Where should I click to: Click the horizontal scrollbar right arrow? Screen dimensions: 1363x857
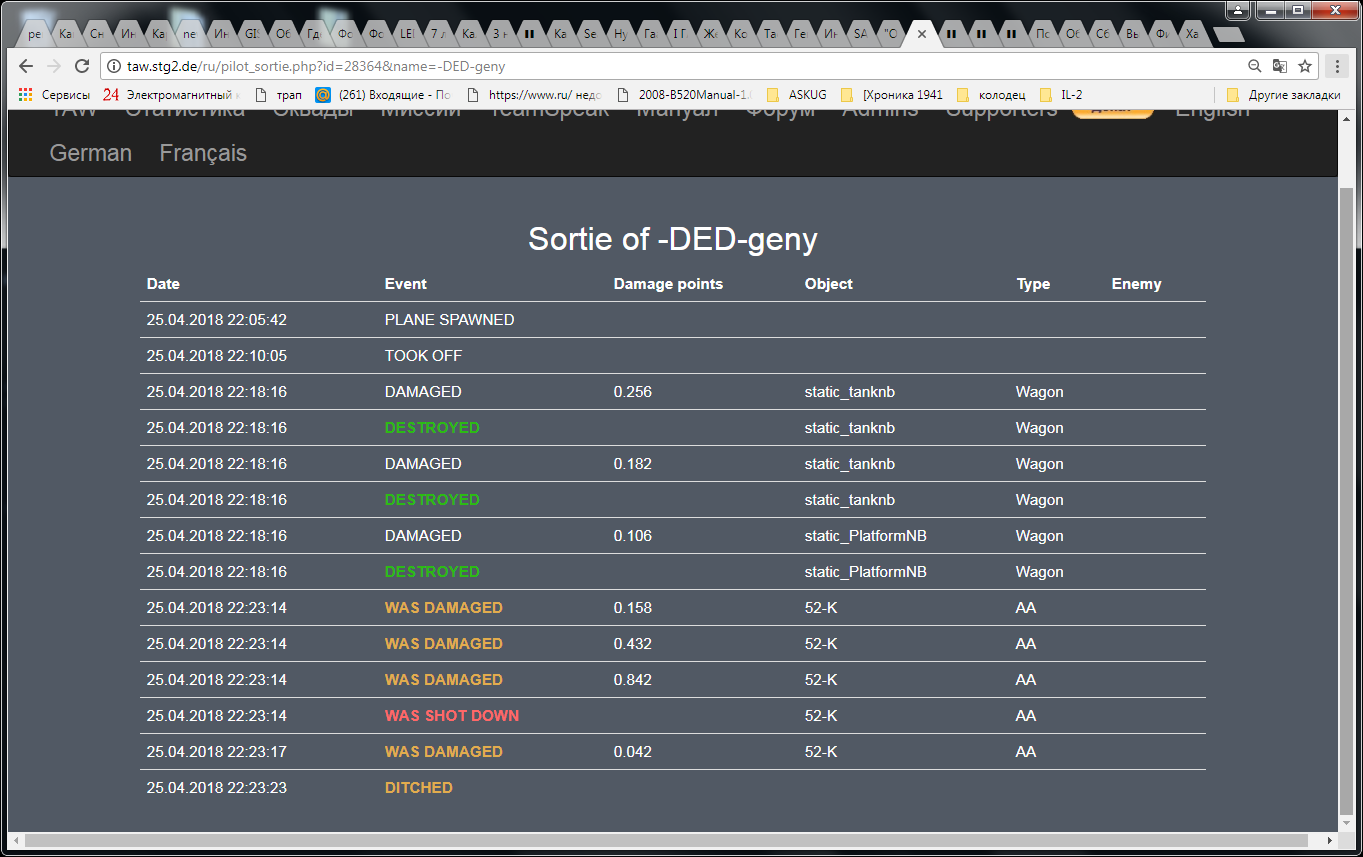[1330, 840]
